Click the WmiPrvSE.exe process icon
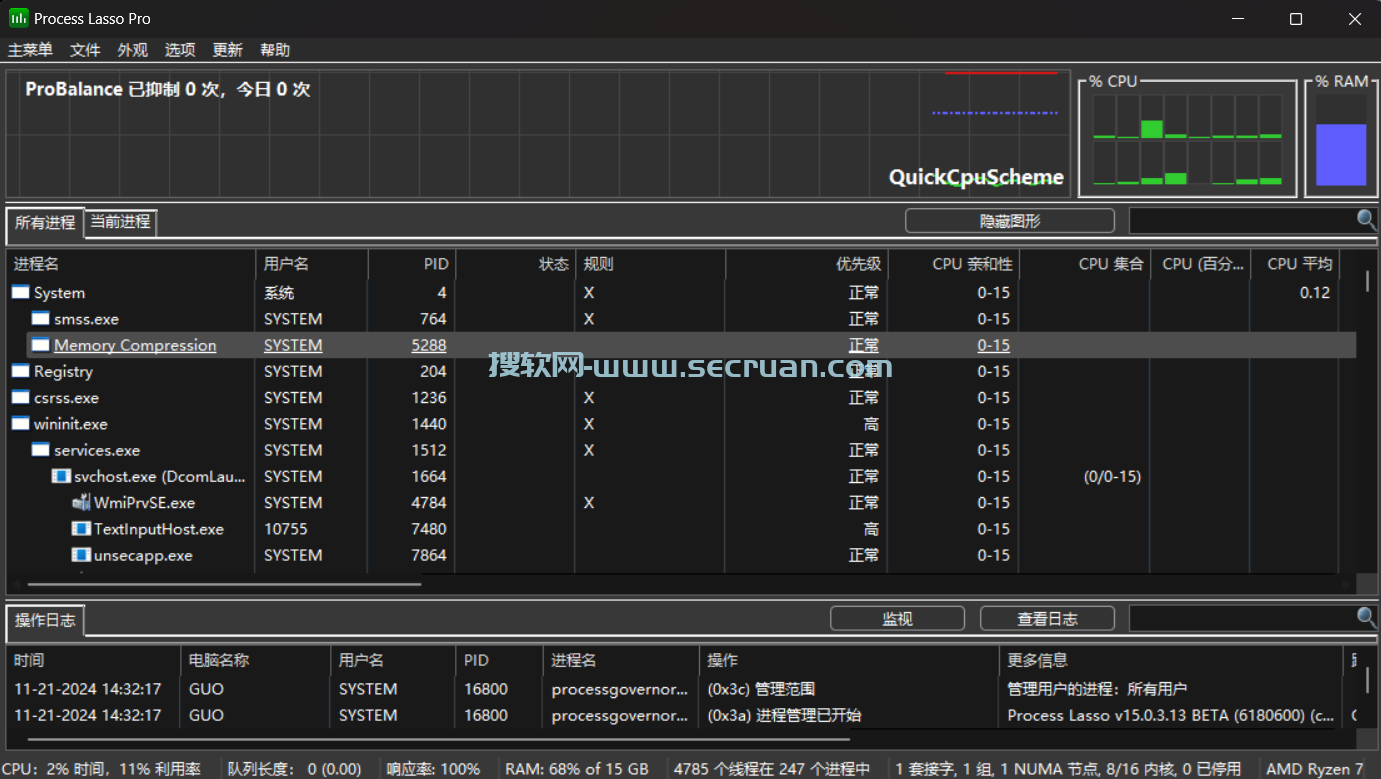The width and height of the screenshot is (1381, 779). coord(80,502)
